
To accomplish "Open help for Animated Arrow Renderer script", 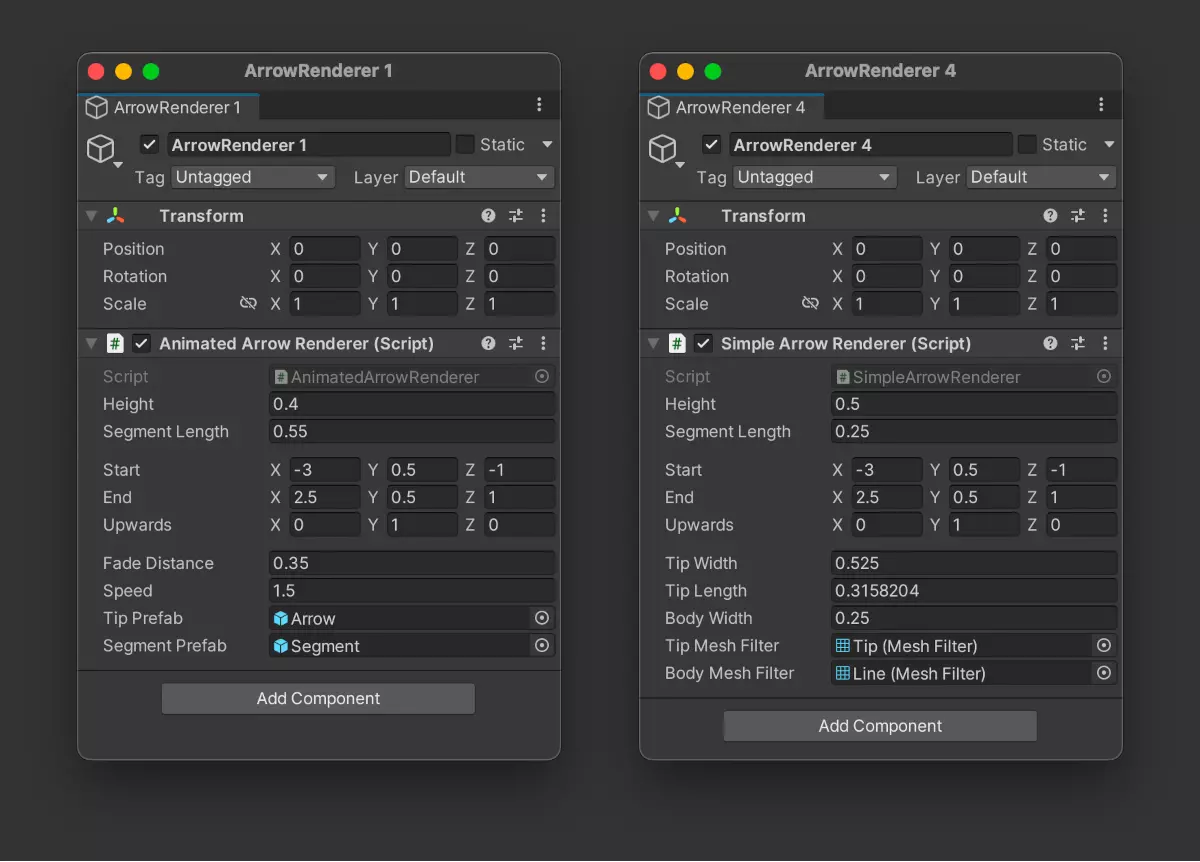I will [x=488, y=343].
